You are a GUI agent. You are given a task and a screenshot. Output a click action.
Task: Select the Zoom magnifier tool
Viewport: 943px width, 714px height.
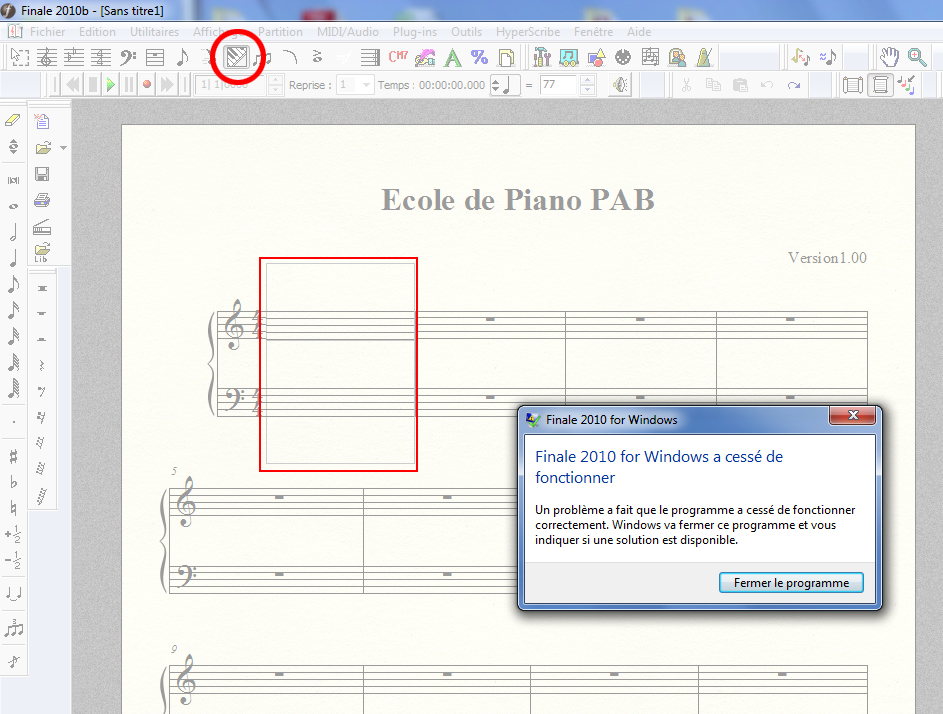click(x=916, y=58)
